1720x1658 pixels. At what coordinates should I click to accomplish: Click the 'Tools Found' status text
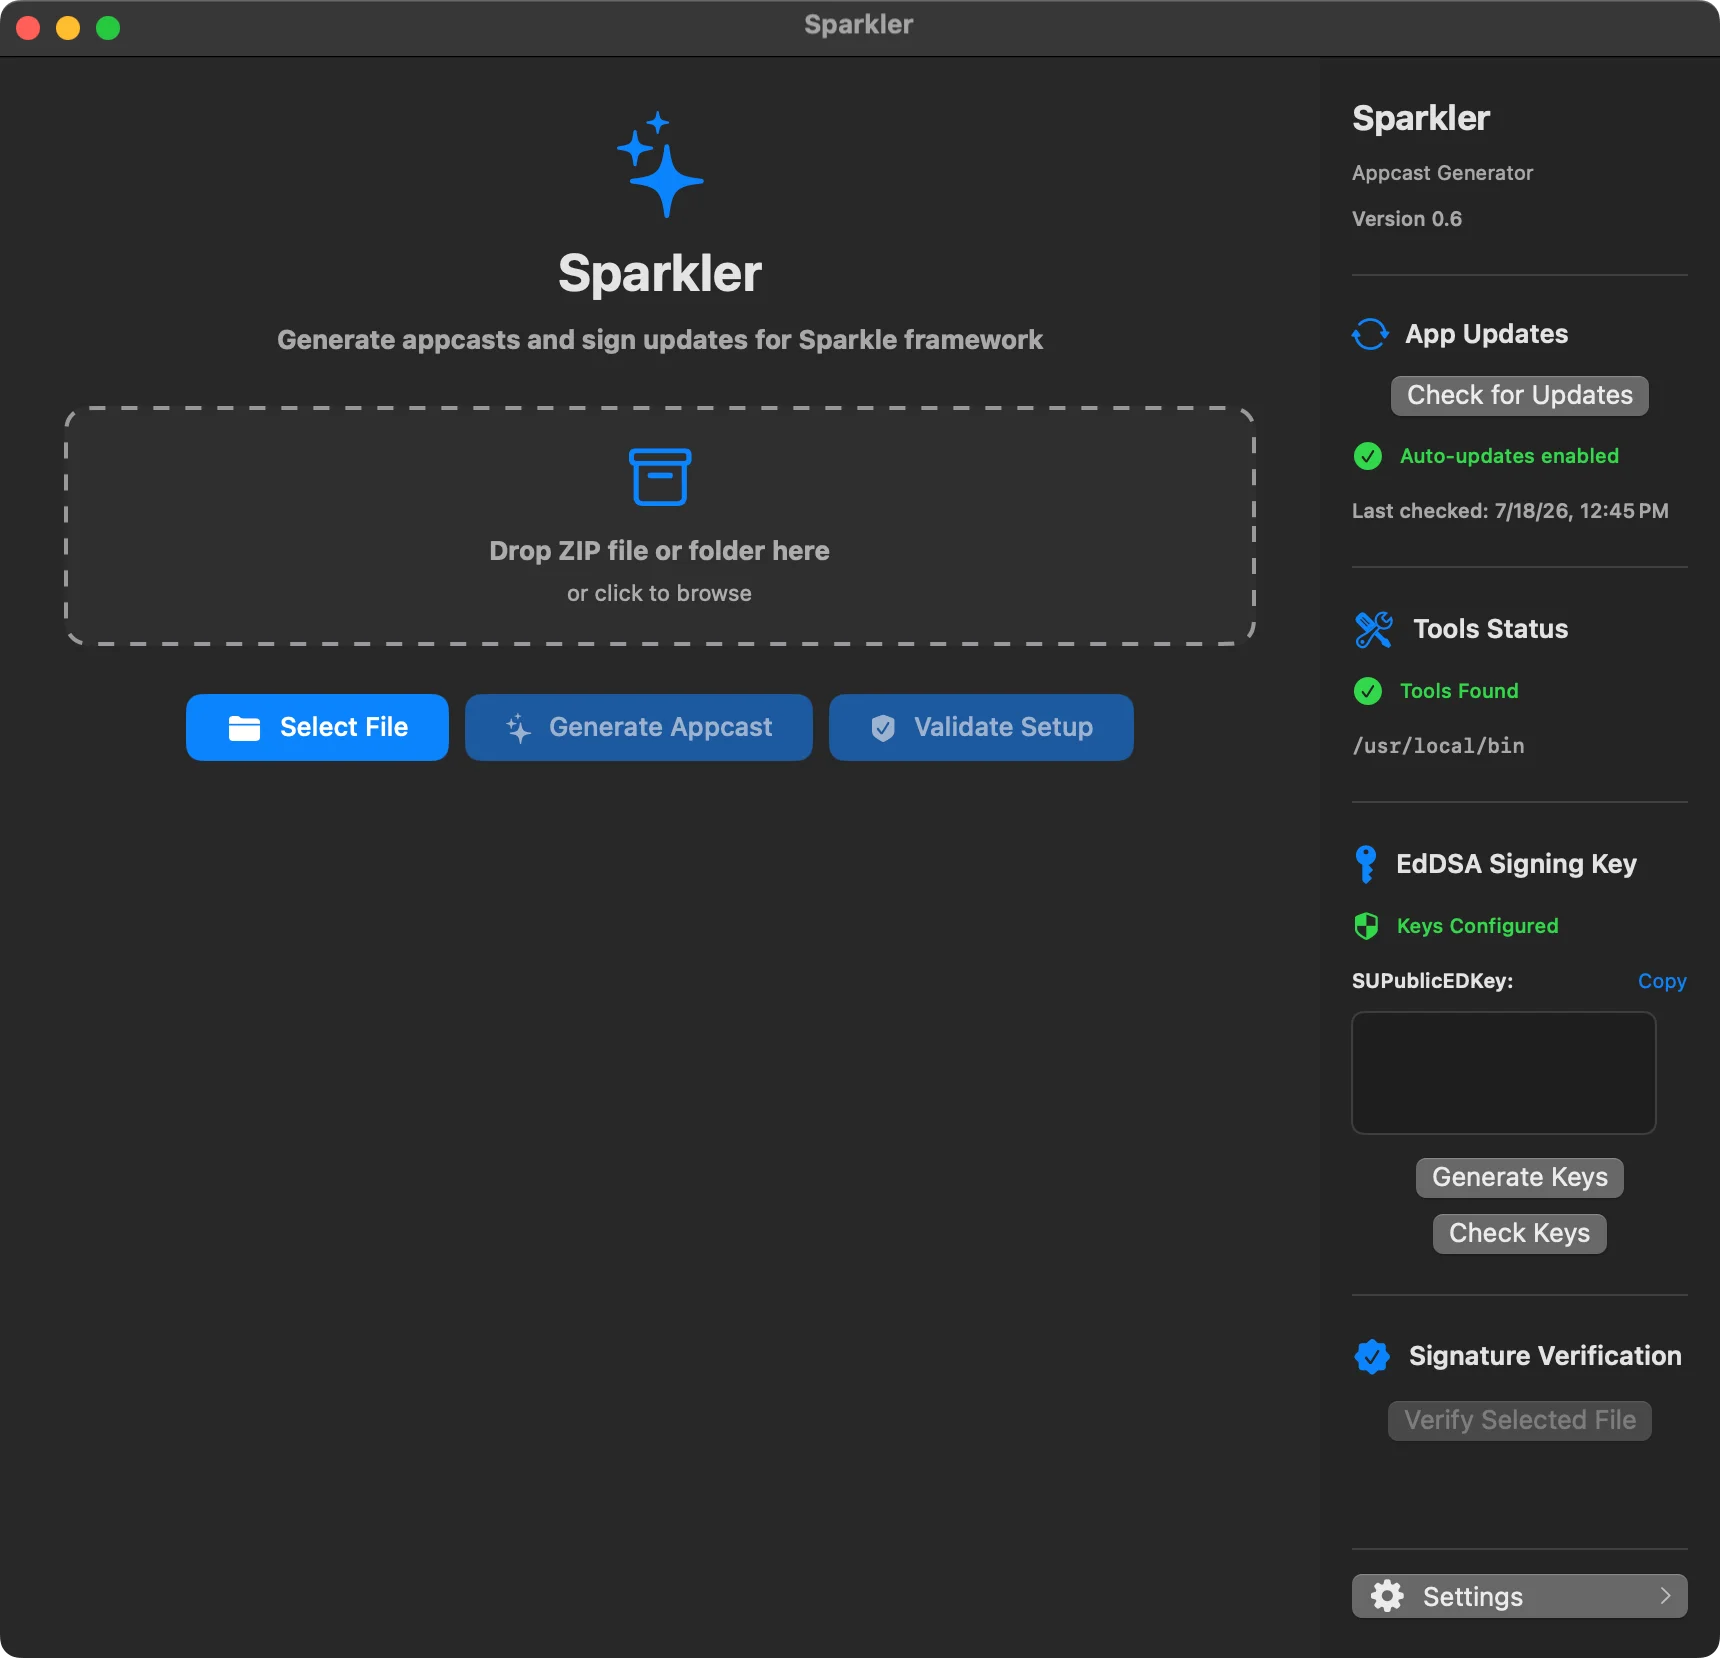(1459, 691)
